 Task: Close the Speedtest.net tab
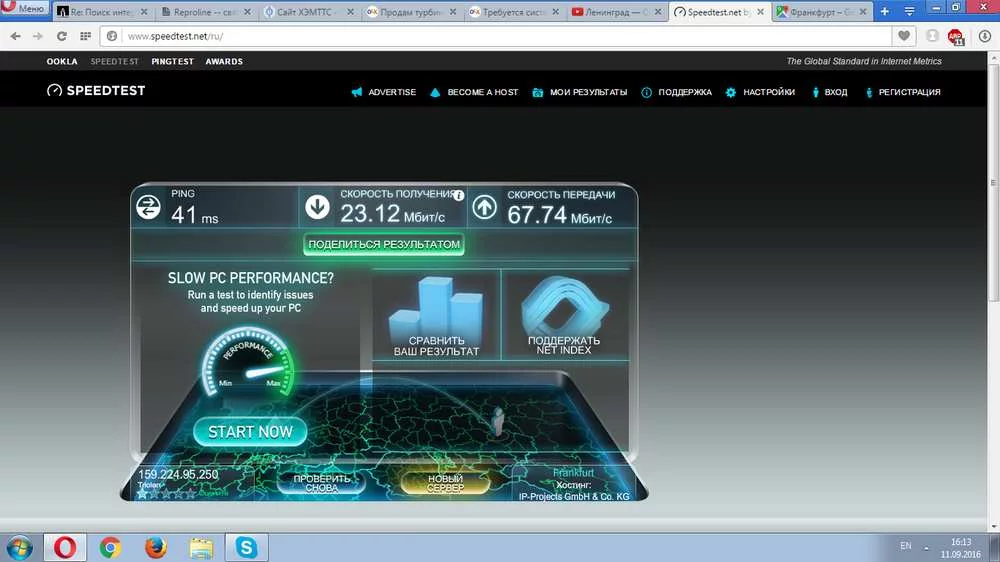pyautogui.click(x=760, y=11)
